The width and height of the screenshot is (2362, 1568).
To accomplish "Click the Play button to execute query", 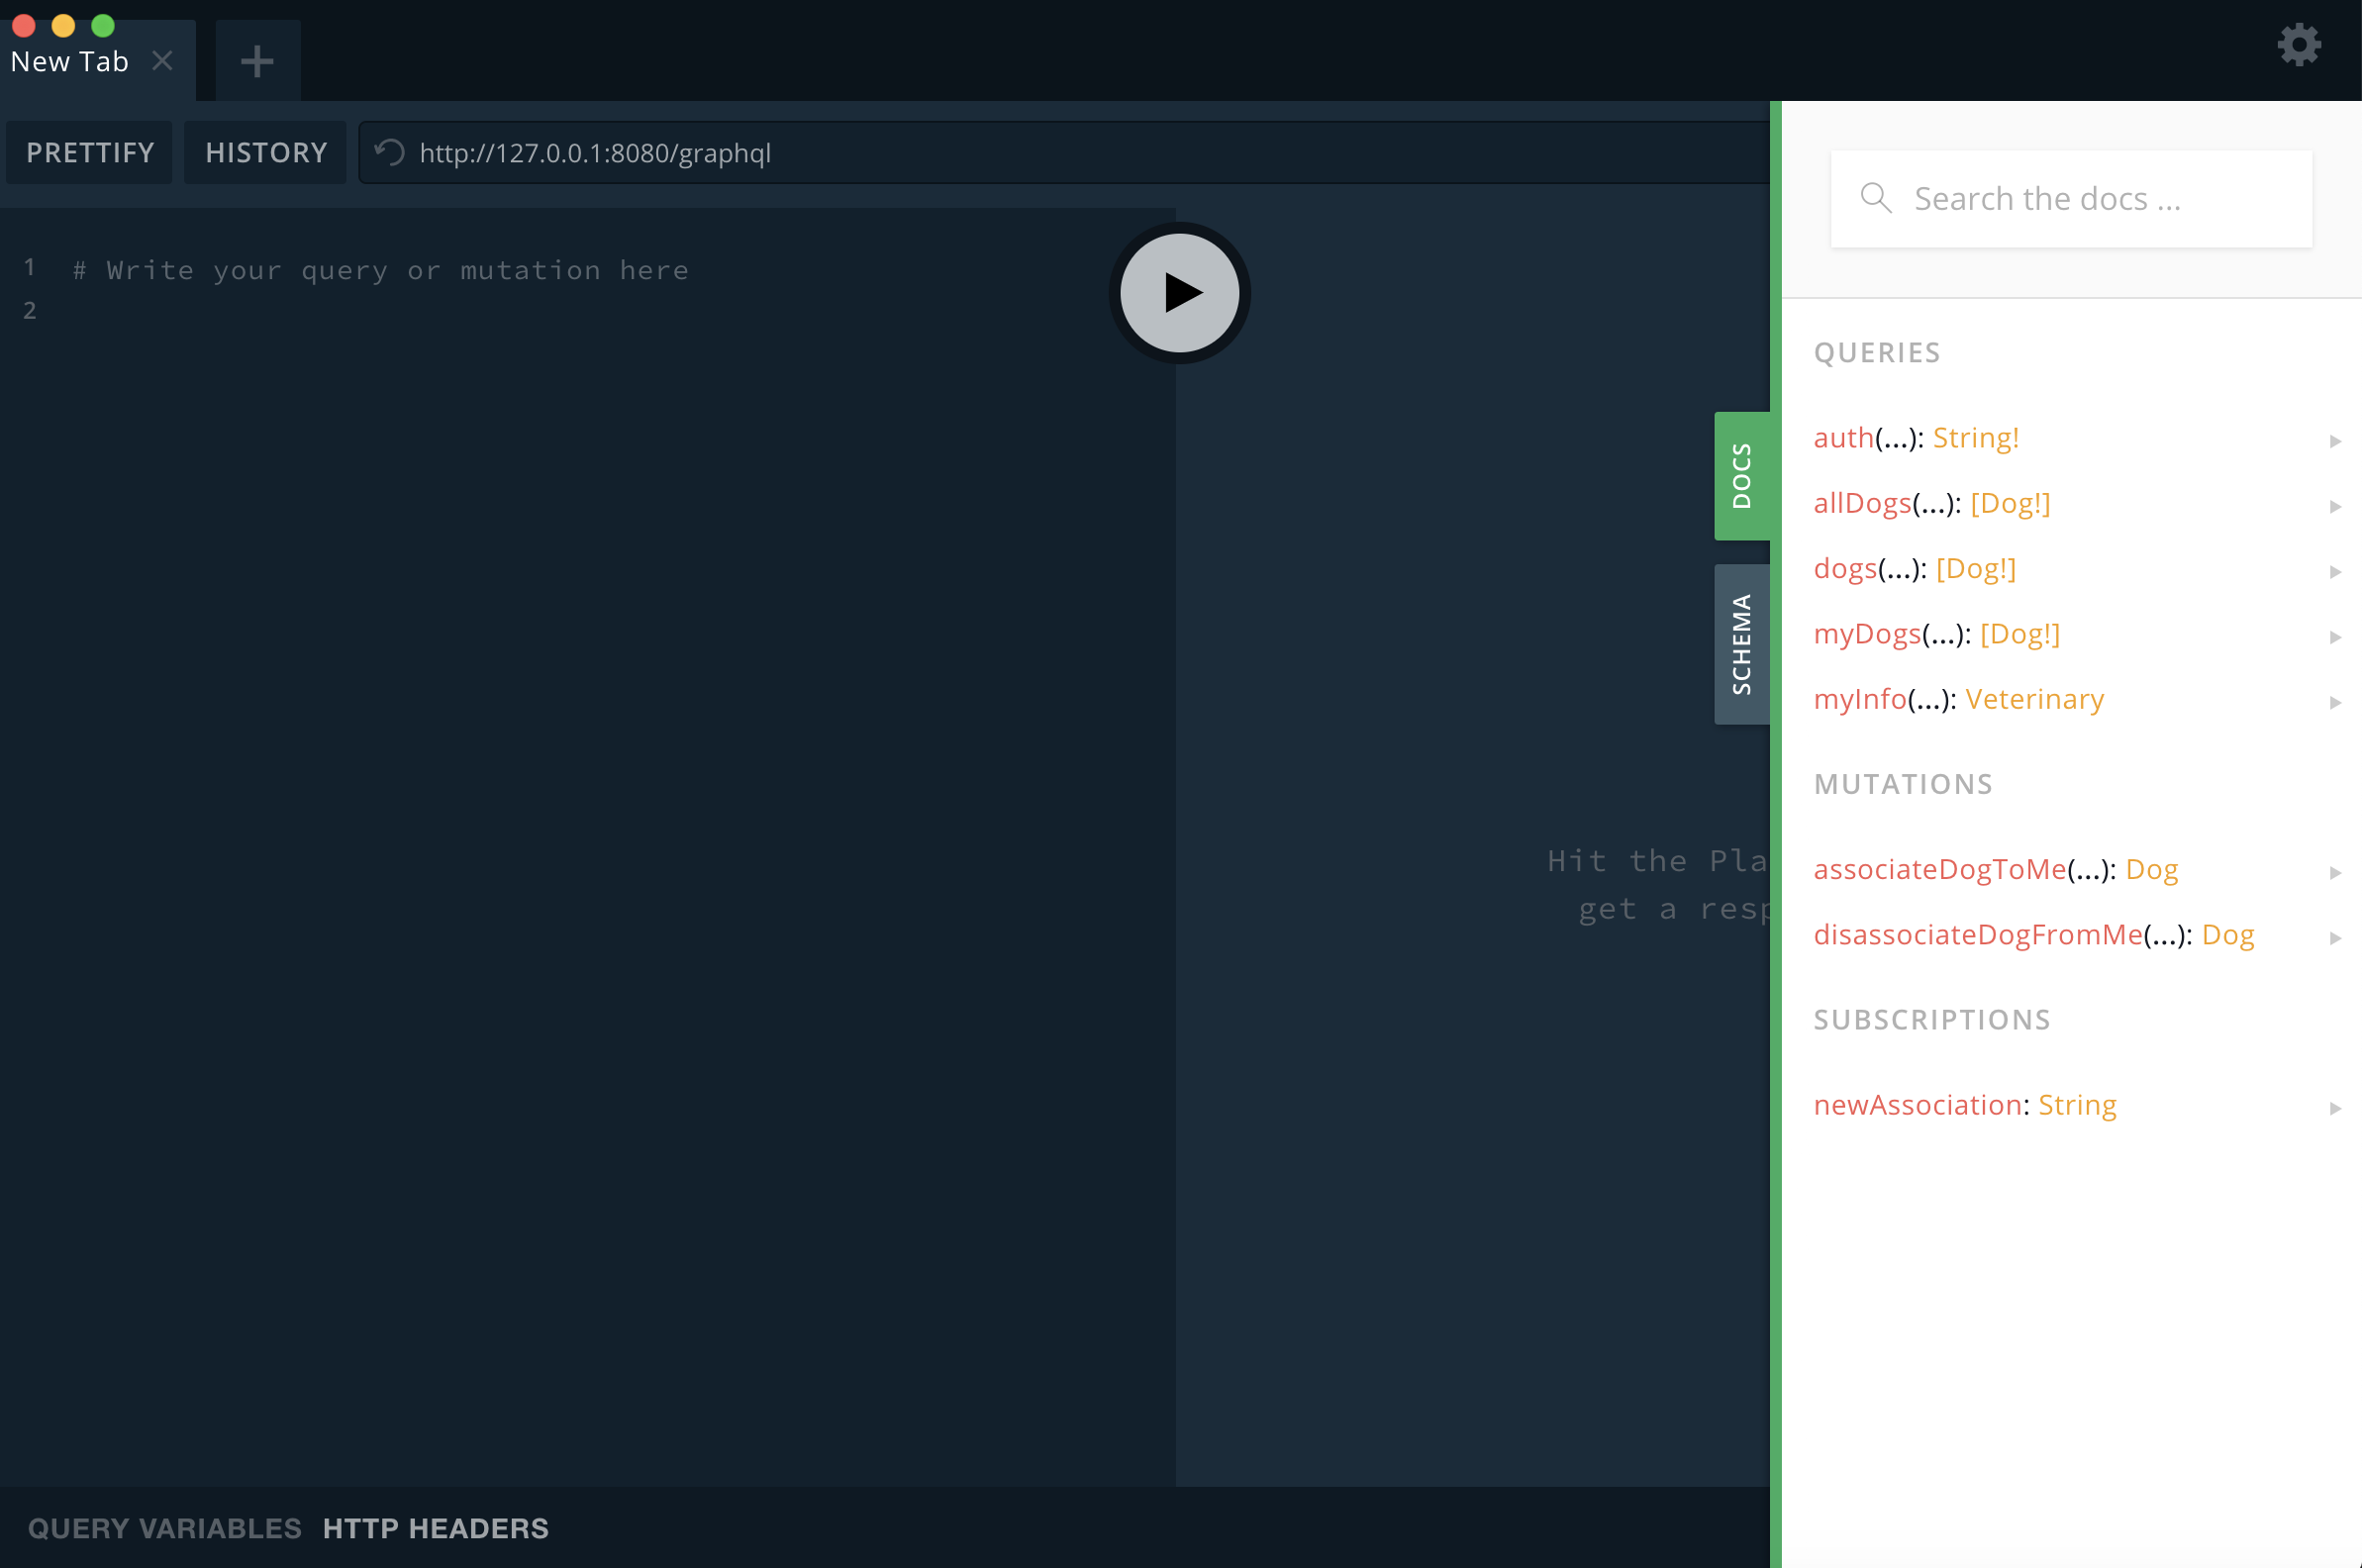I will point(1179,290).
